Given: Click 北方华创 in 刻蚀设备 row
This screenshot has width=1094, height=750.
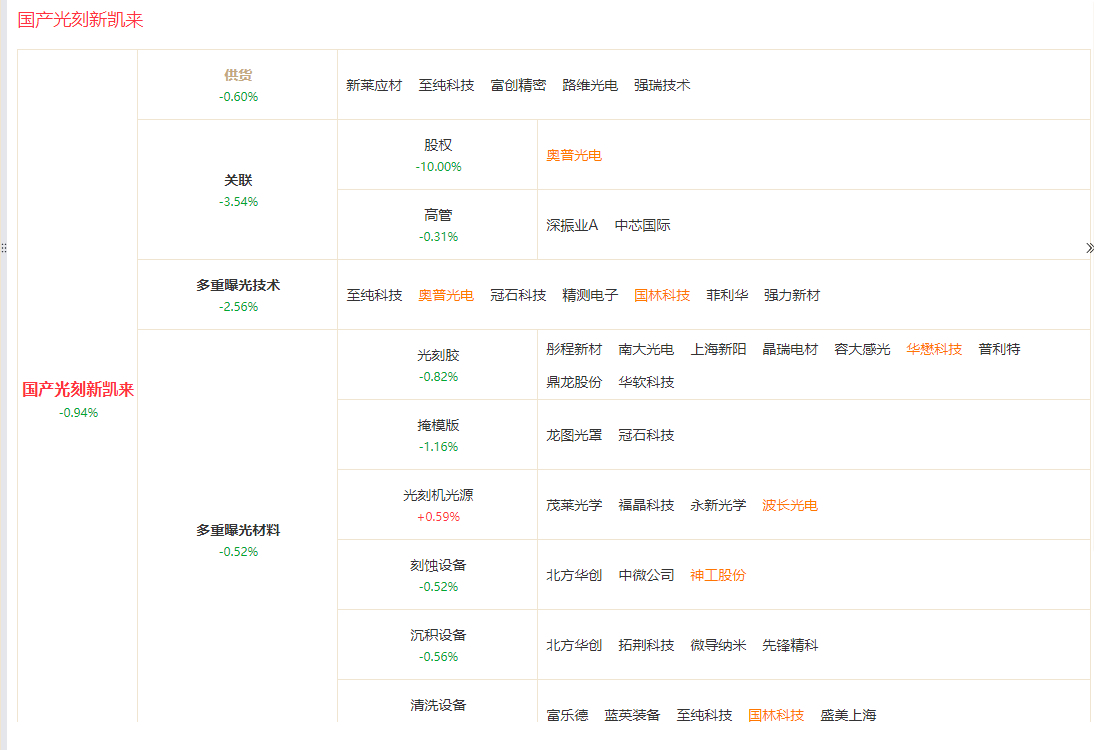Looking at the screenshot, I should (x=574, y=575).
